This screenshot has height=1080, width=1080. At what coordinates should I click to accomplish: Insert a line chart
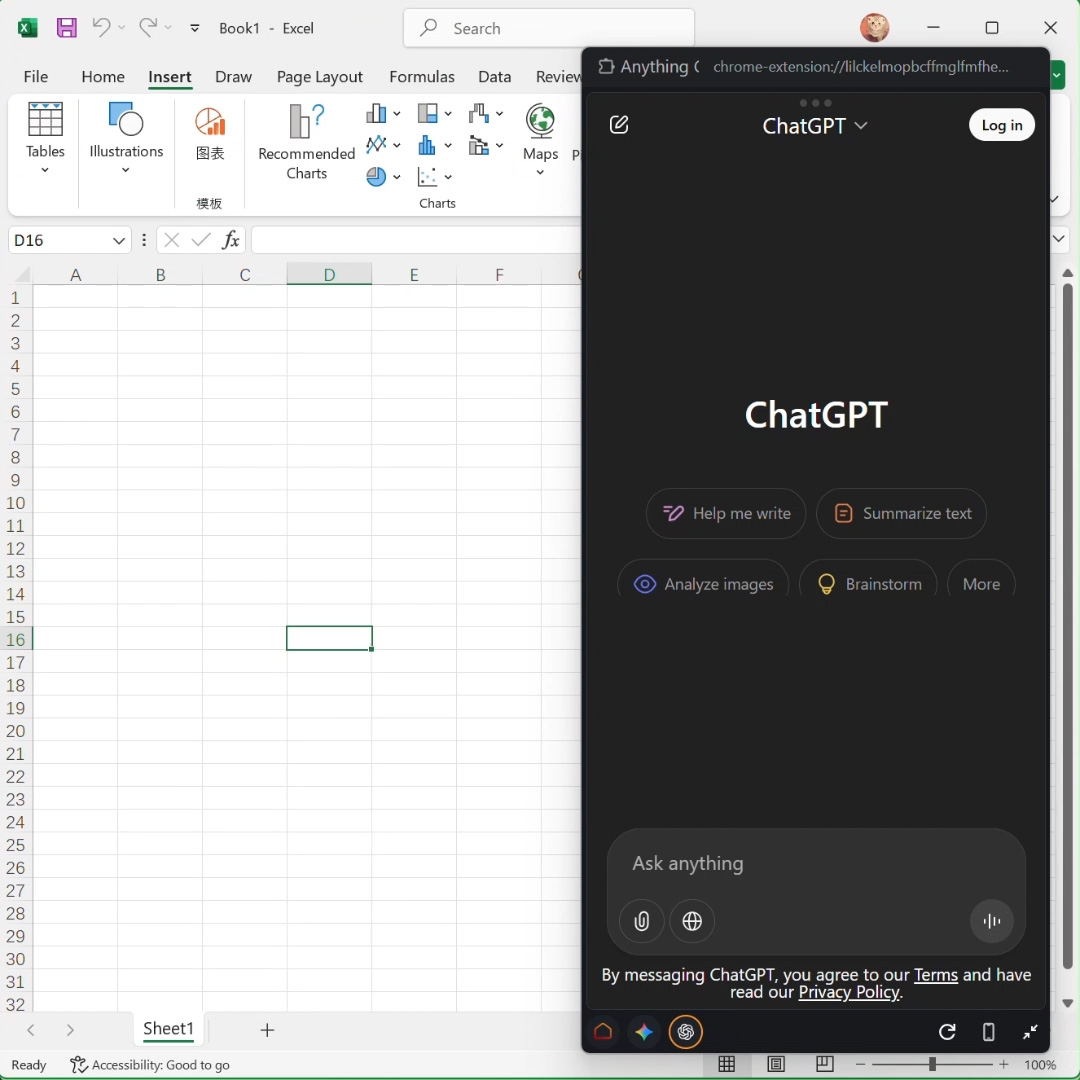click(x=378, y=145)
